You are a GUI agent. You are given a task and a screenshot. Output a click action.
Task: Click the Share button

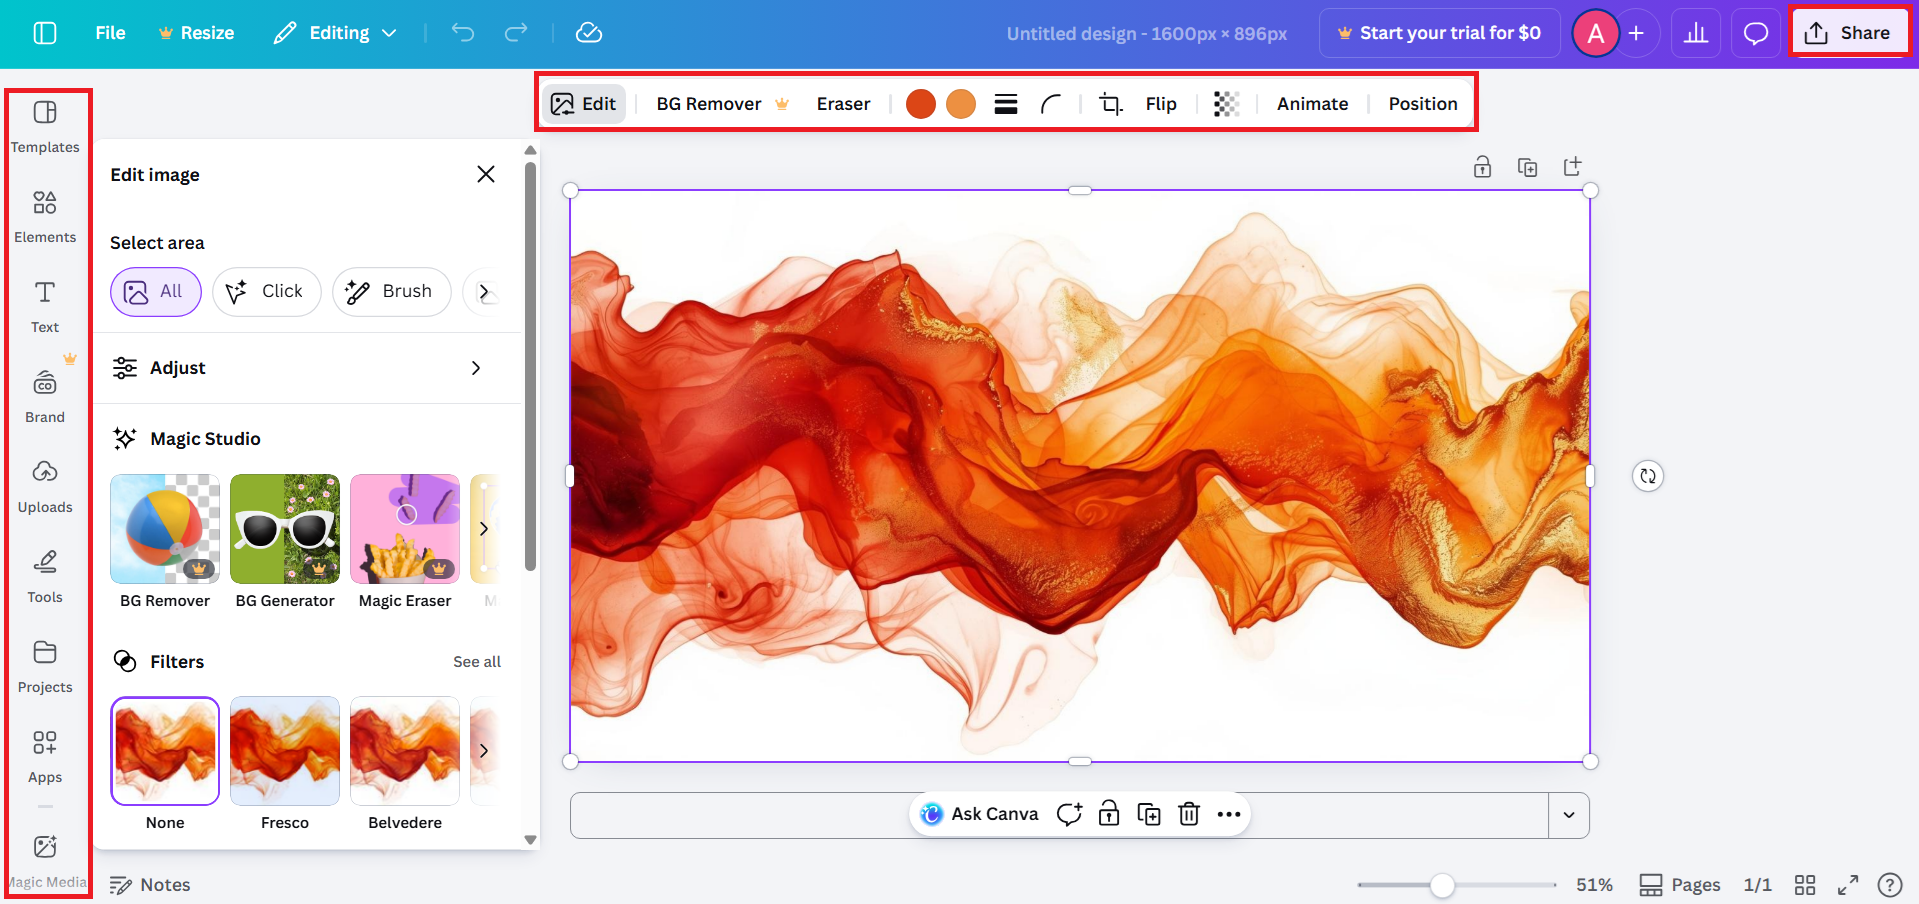click(x=1848, y=33)
